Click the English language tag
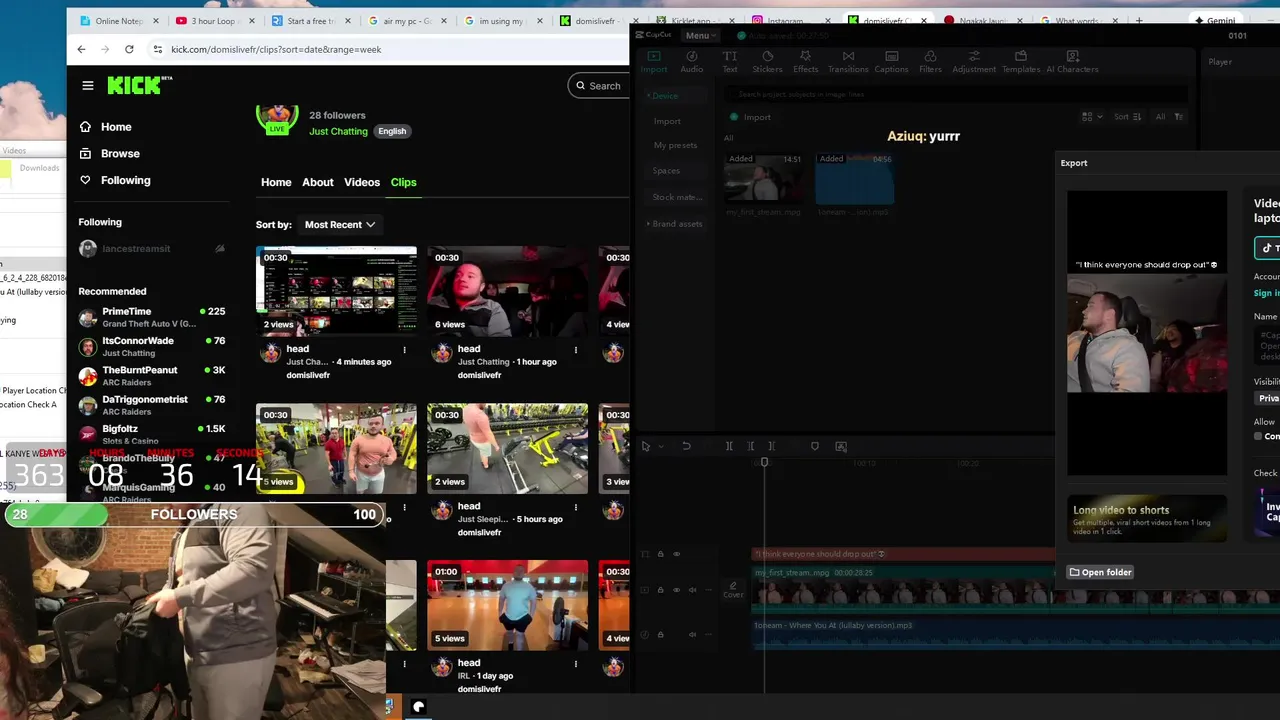Screen dimensions: 1280x720 [392, 131]
